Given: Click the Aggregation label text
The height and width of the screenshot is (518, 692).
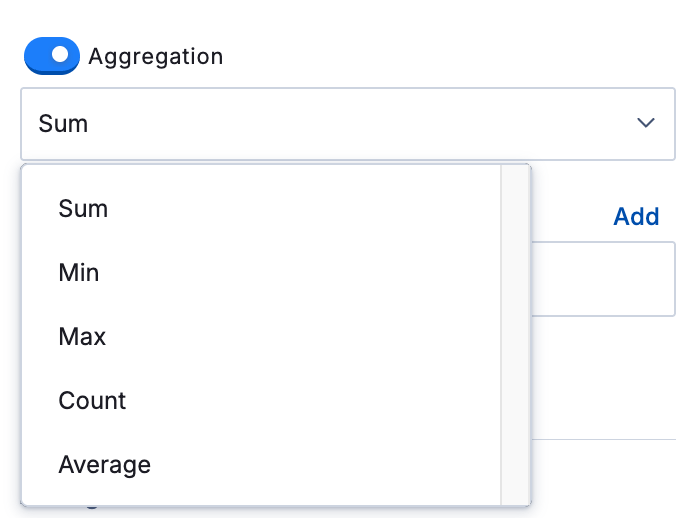Looking at the screenshot, I should pyautogui.click(x=155, y=56).
